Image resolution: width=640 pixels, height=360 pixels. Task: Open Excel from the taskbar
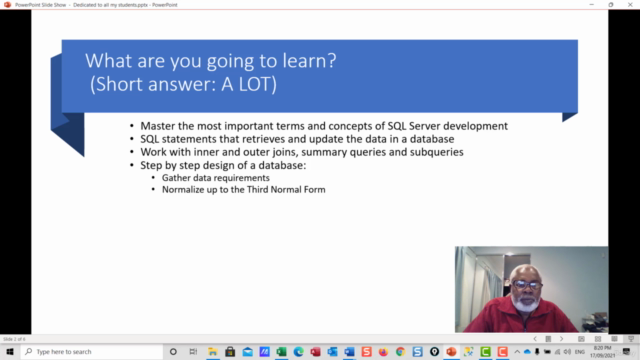pos(281,351)
